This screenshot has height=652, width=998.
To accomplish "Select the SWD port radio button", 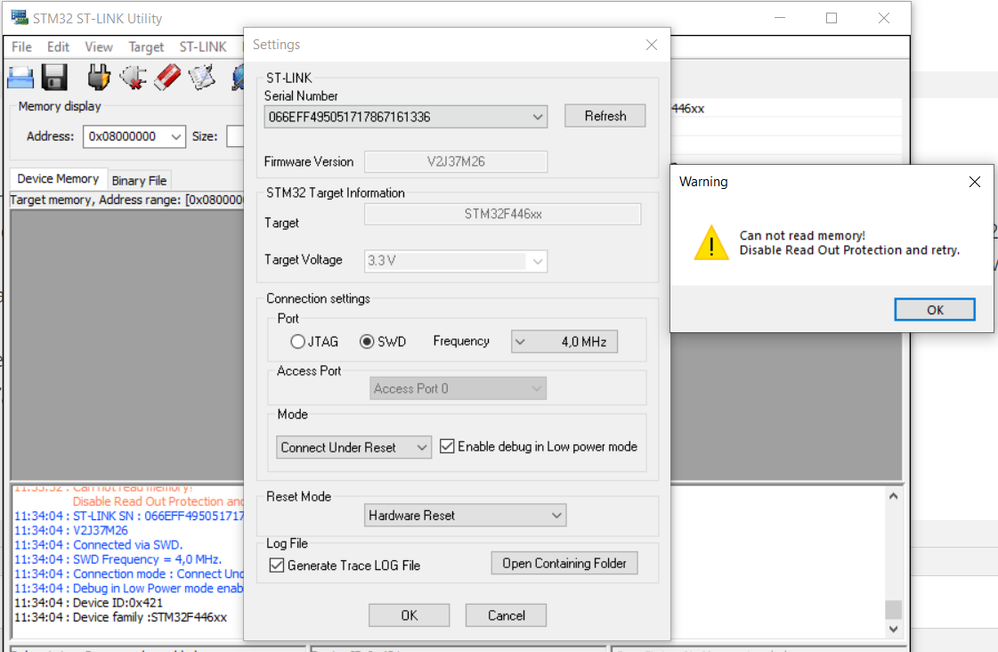I will (367, 341).
